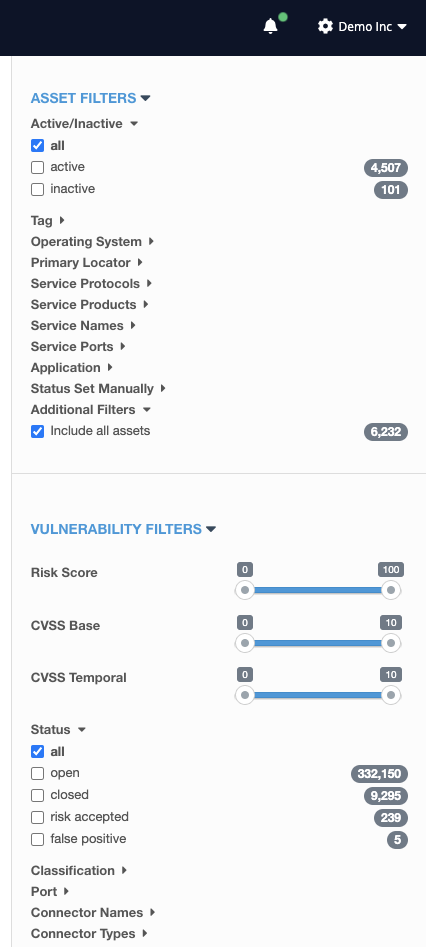The image size is (426, 947).
Task: Expand the Classification filter
Action: (79, 870)
